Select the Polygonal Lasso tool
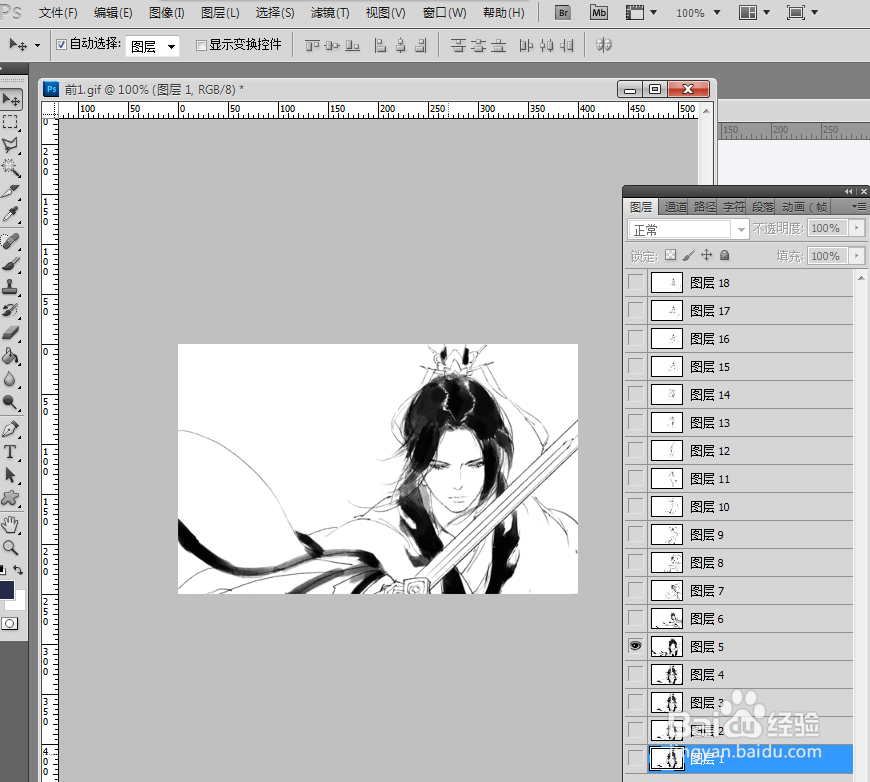The height and width of the screenshot is (782, 870). tap(11, 145)
